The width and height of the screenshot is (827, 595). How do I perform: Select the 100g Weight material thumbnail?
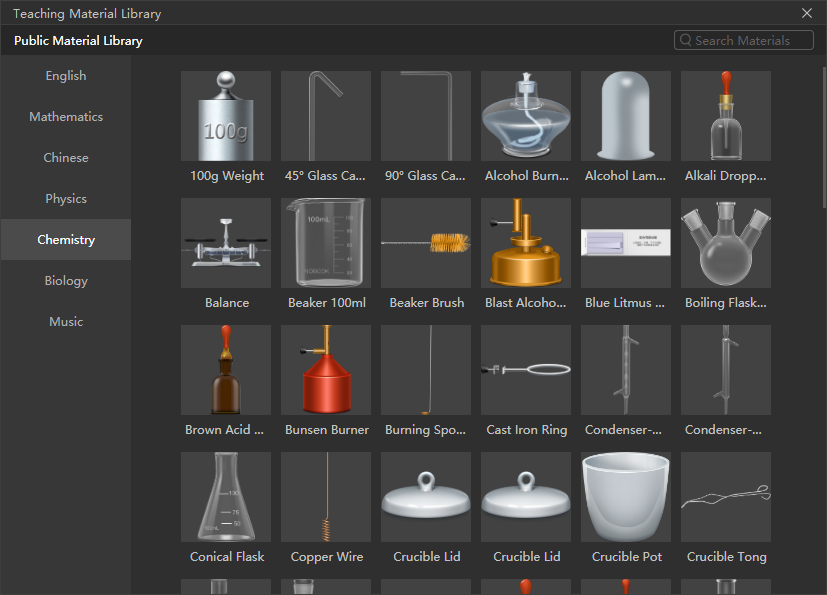(226, 116)
